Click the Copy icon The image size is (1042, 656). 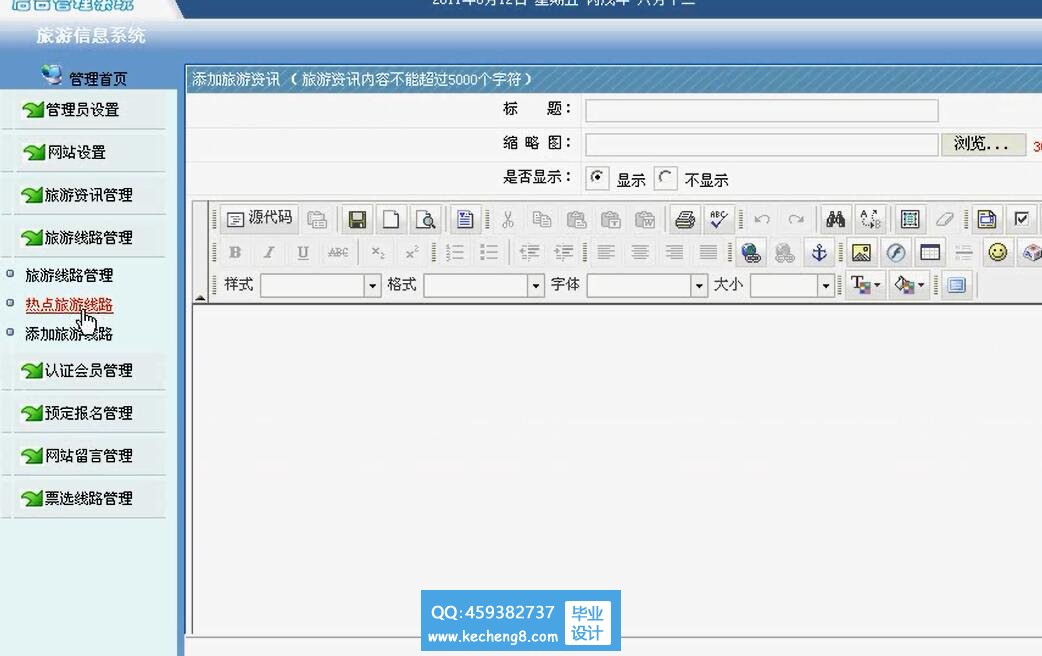click(x=542, y=219)
